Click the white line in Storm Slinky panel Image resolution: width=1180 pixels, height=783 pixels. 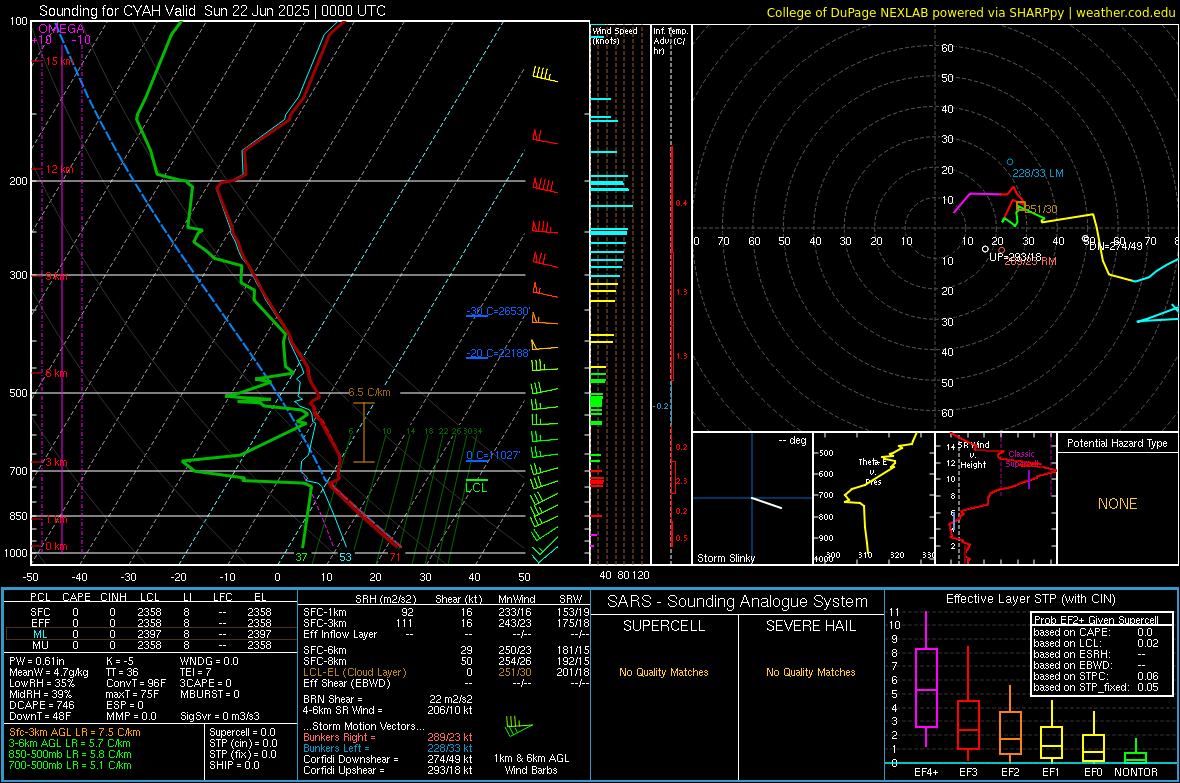[767, 503]
